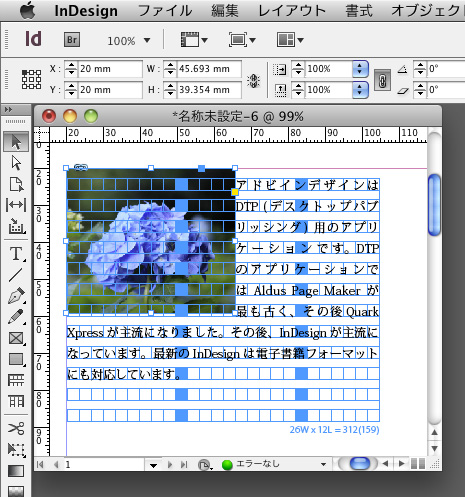Select the Rectangle Frame tool
Image resolution: width=465 pixels, height=497 pixels.
click(x=16, y=338)
